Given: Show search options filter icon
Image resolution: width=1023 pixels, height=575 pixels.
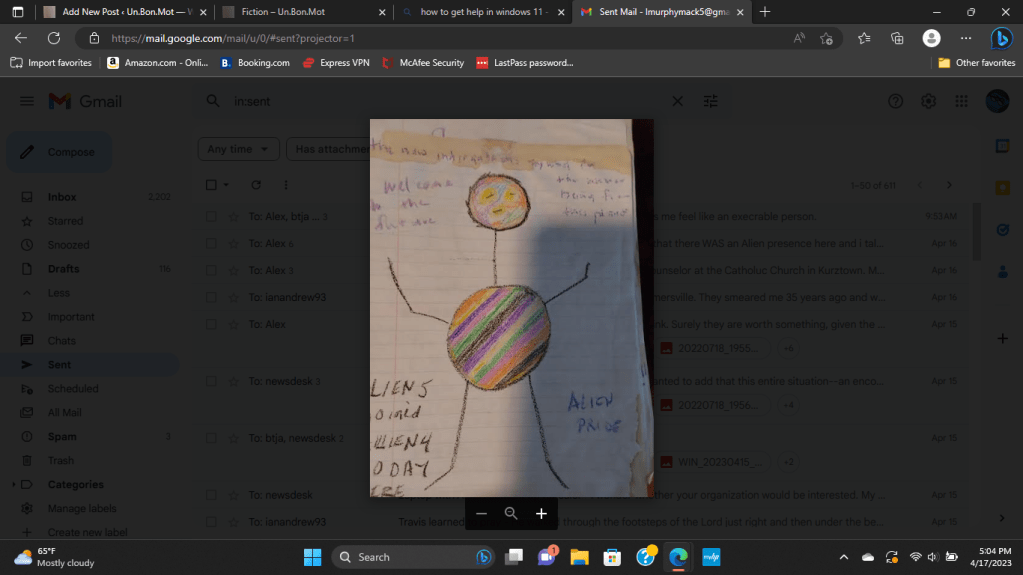Looking at the screenshot, I should (x=711, y=101).
